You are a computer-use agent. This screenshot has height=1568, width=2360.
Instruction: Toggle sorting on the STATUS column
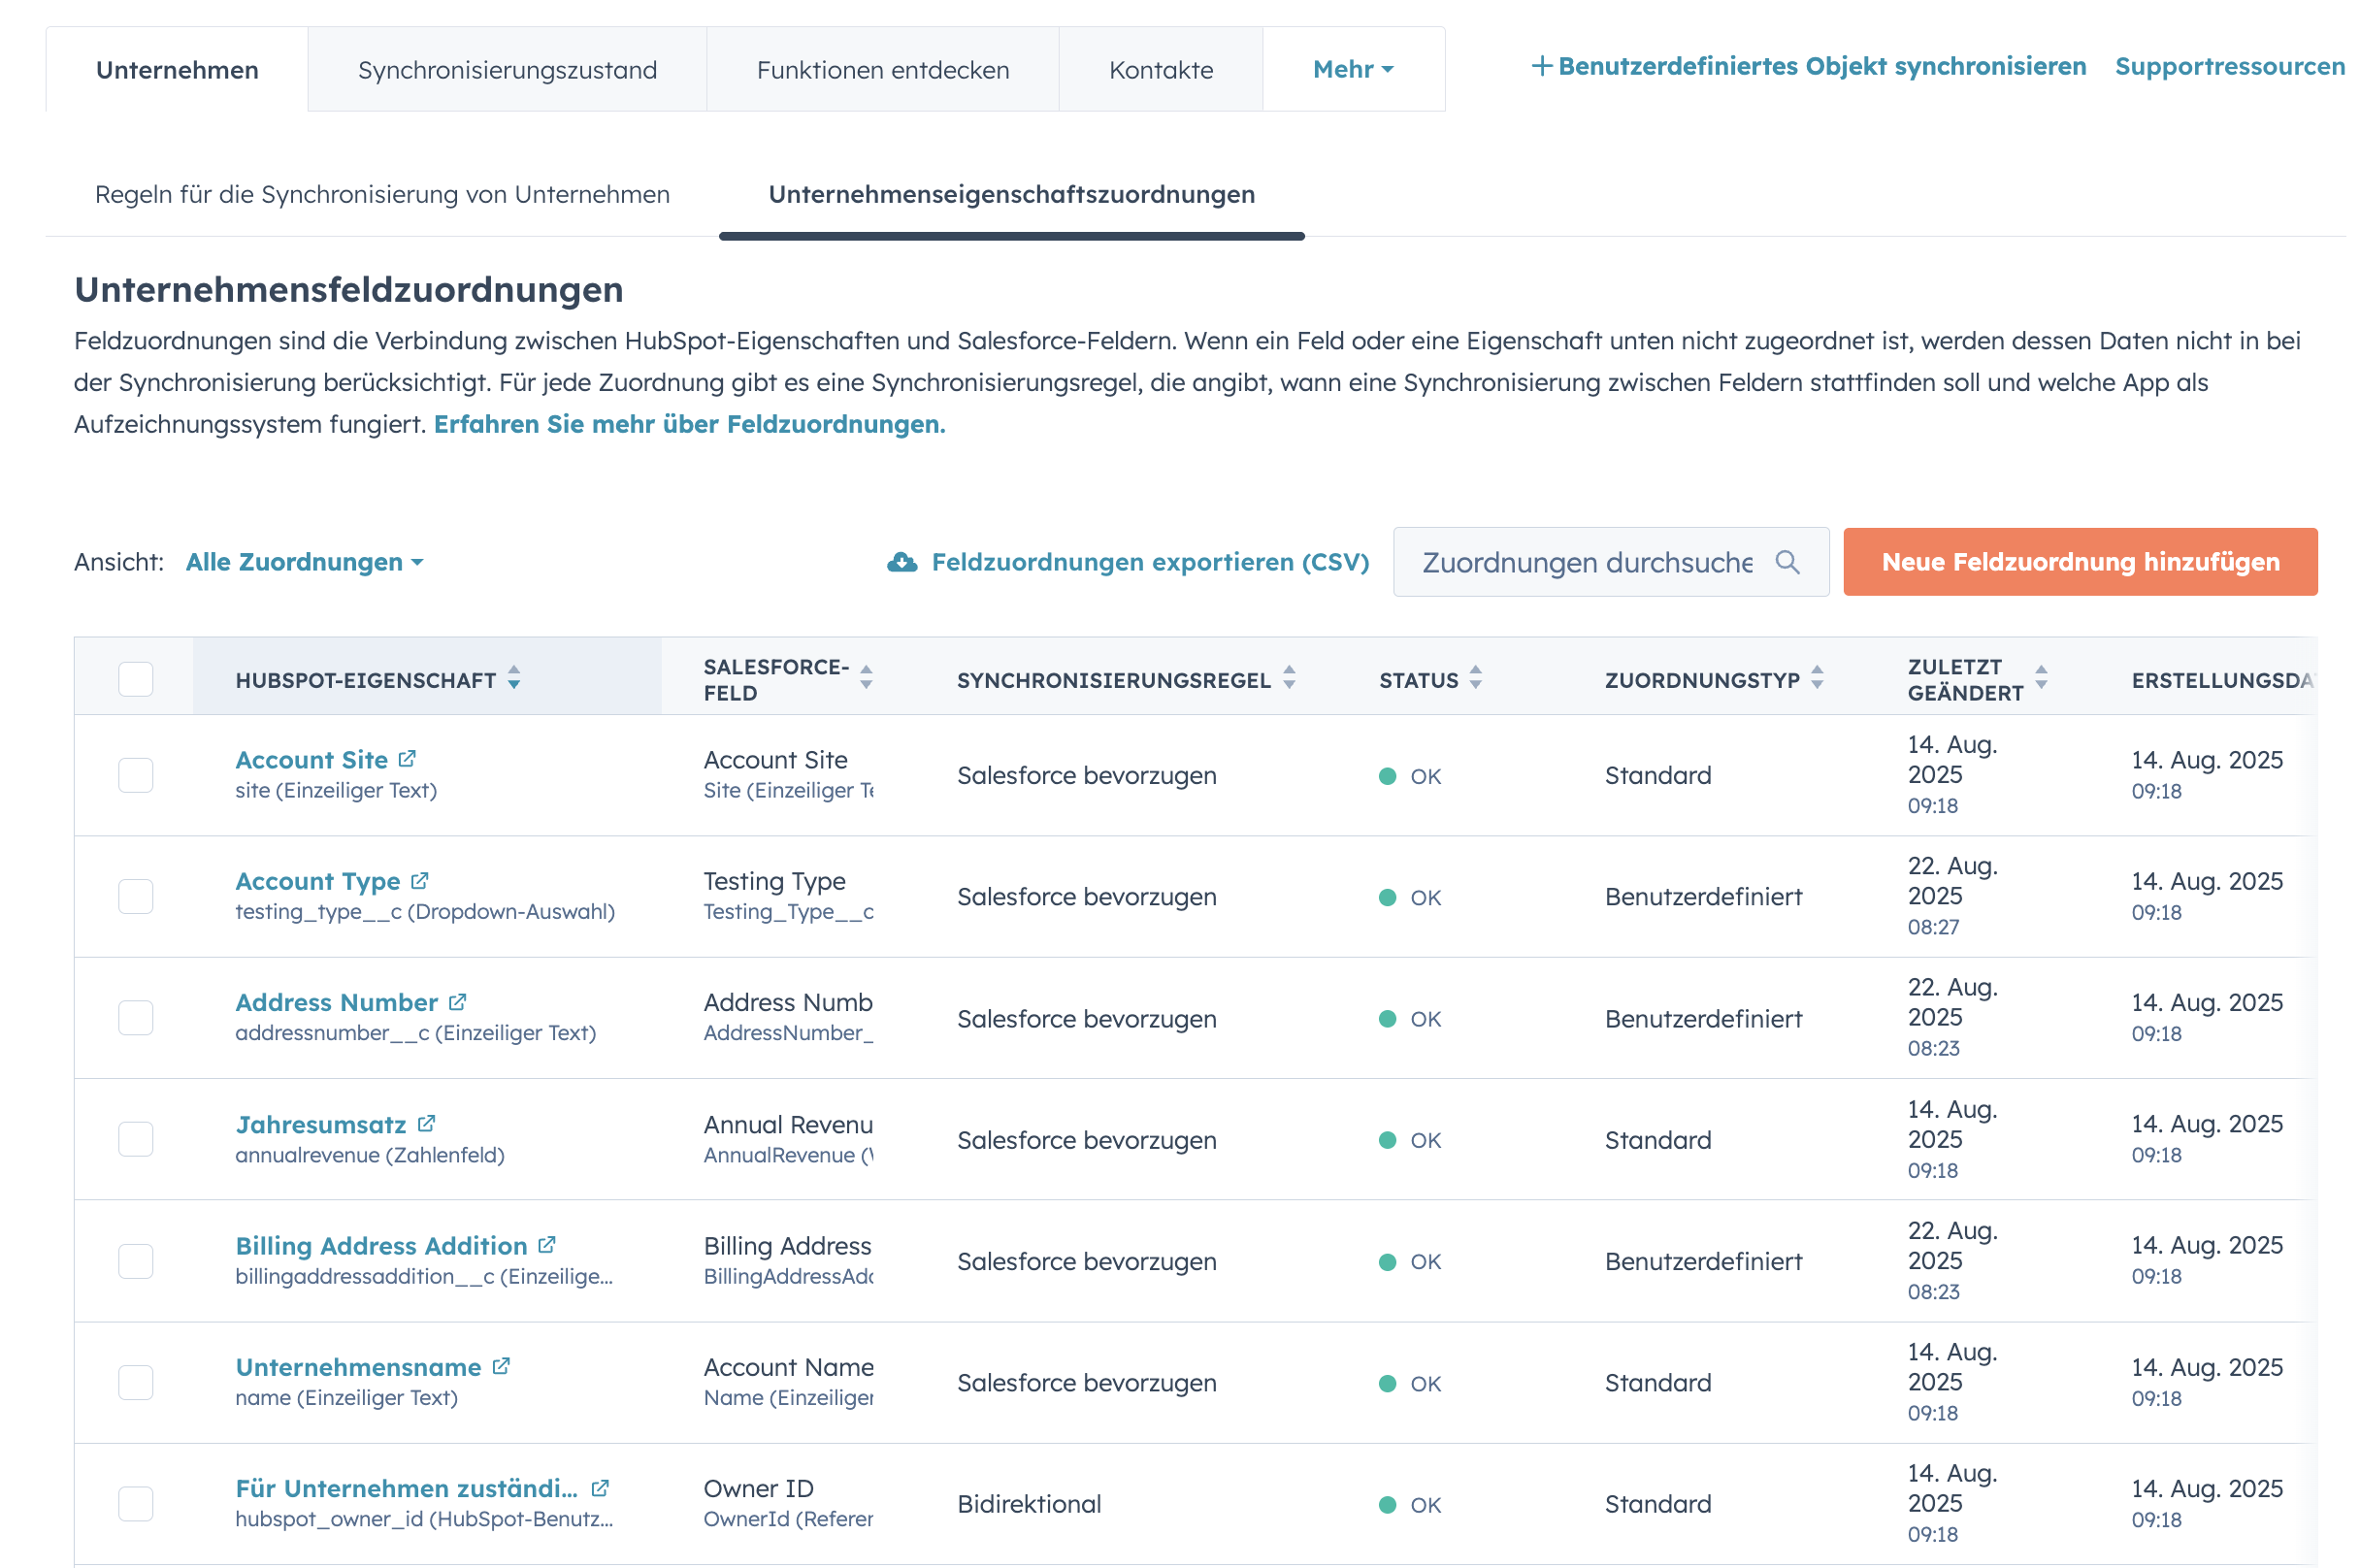1475,679
